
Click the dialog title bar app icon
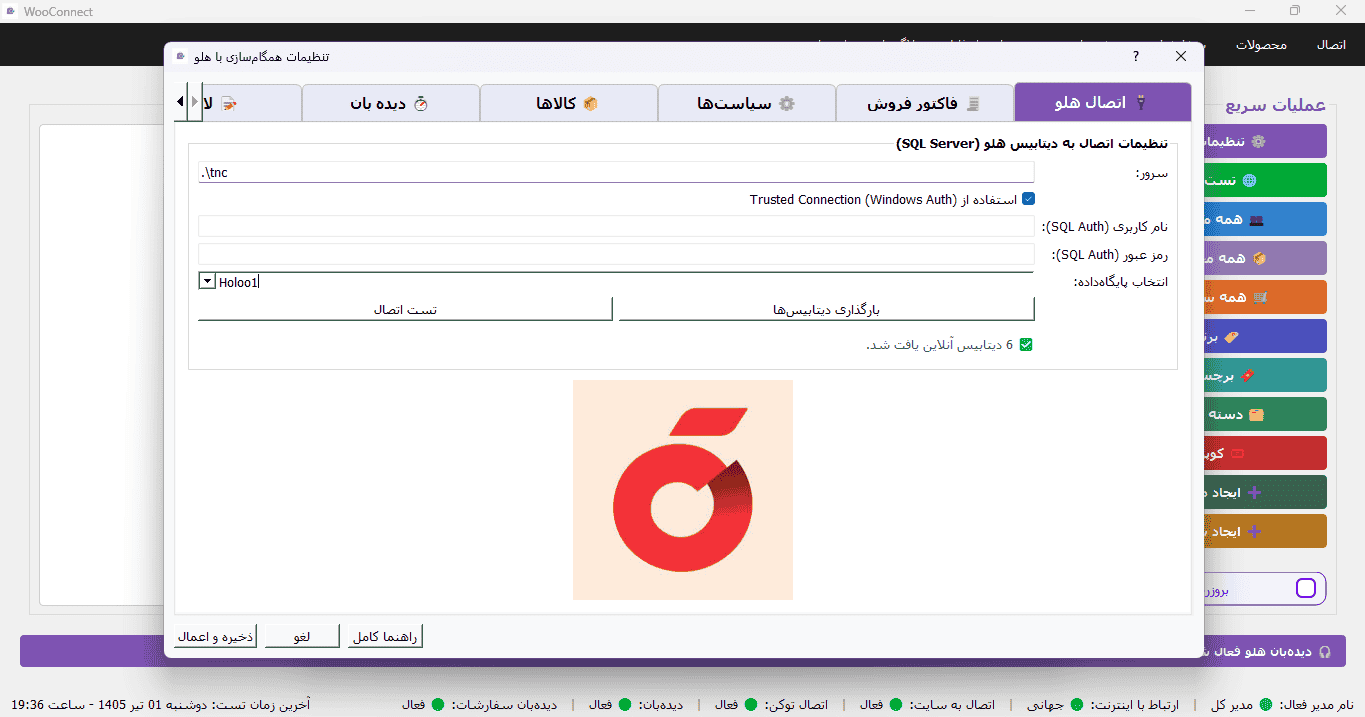[180, 56]
